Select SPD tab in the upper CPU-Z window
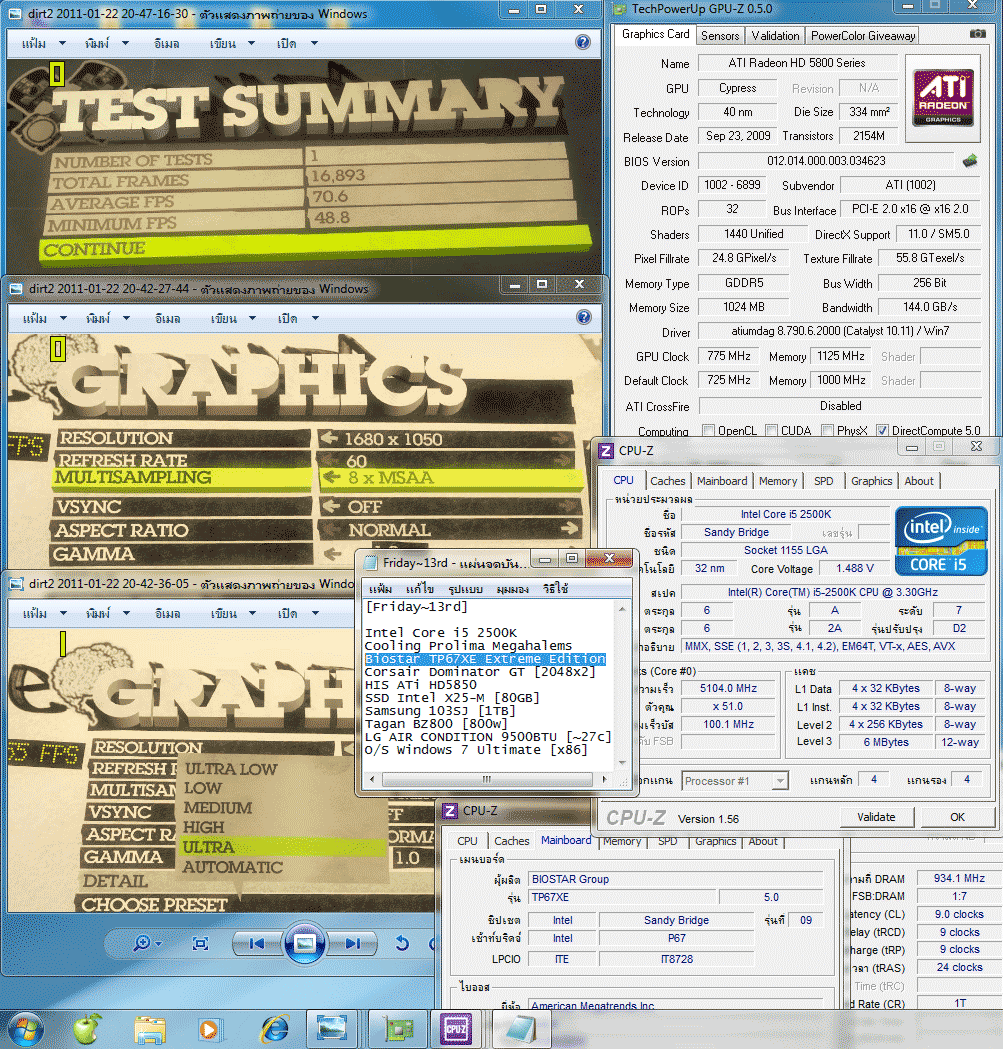This screenshot has width=1003, height=1049. (x=824, y=480)
